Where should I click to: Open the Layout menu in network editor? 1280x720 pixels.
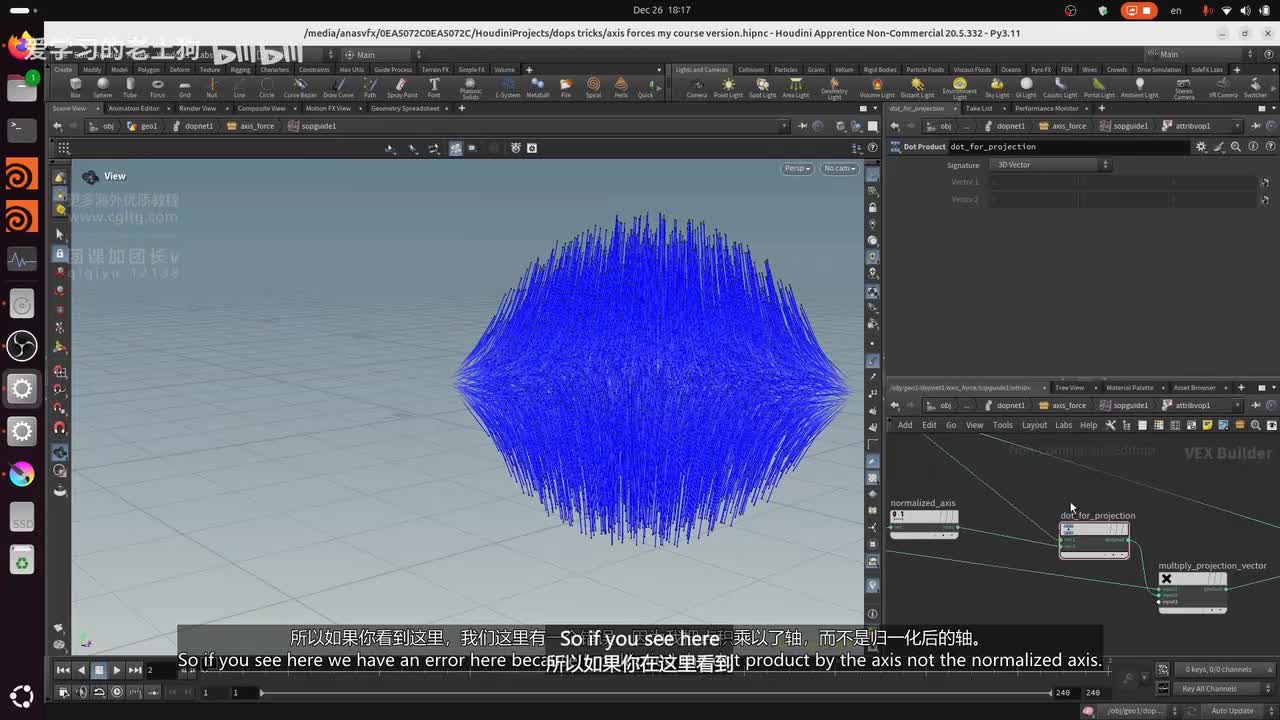[1034, 425]
